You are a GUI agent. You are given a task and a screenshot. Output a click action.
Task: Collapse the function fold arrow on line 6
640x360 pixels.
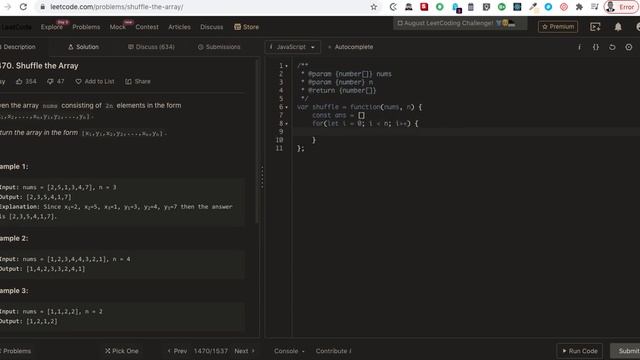pos(287,107)
